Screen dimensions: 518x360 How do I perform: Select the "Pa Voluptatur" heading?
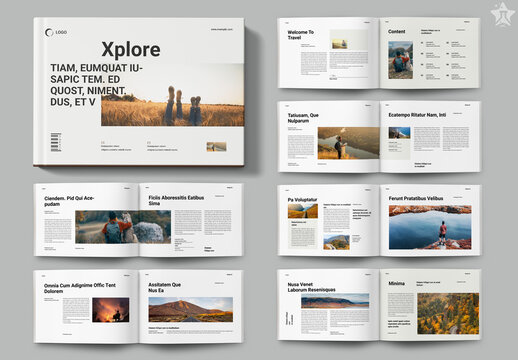302,200
